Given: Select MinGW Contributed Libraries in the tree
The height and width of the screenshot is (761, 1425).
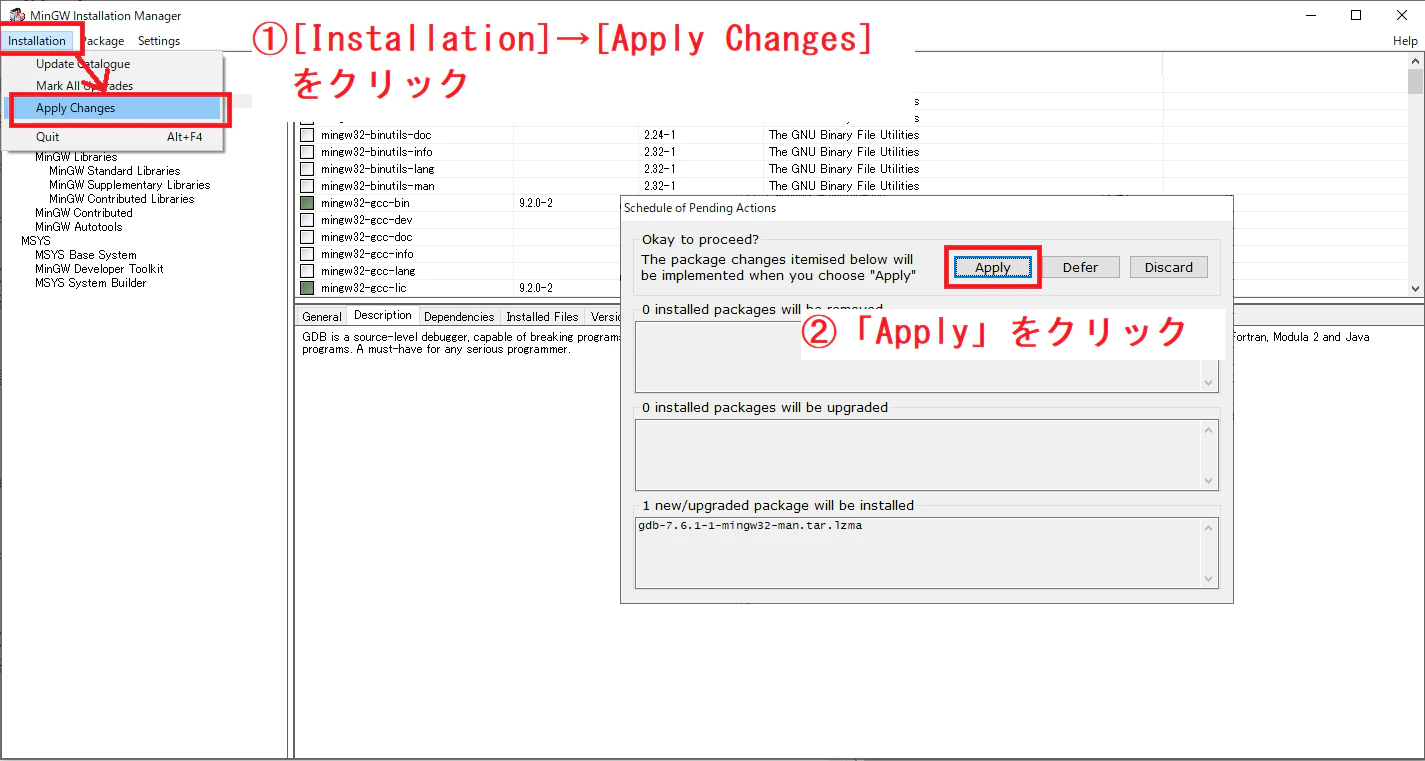Looking at the screenshot, I should coord(122,199).
